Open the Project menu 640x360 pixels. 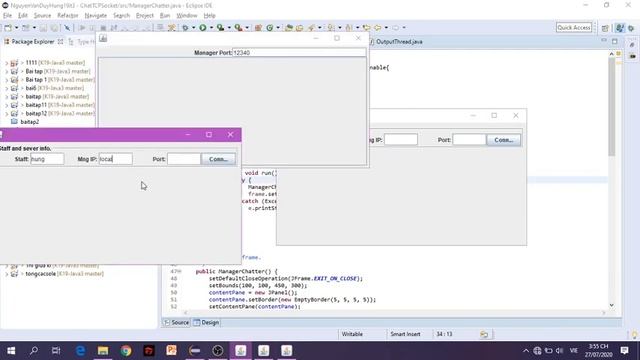click(x=145, y=16)
